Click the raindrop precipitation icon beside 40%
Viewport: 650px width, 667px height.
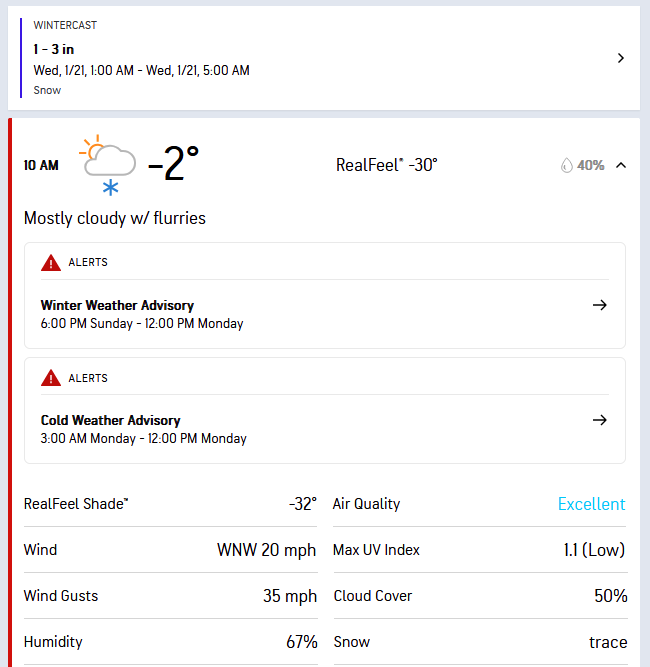click(x=567, y=165)
